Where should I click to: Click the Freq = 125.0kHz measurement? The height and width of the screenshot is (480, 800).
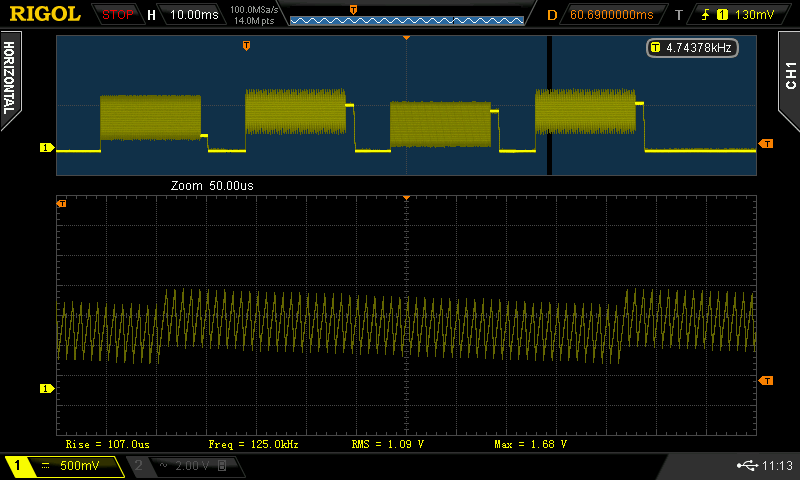(254, 444)
